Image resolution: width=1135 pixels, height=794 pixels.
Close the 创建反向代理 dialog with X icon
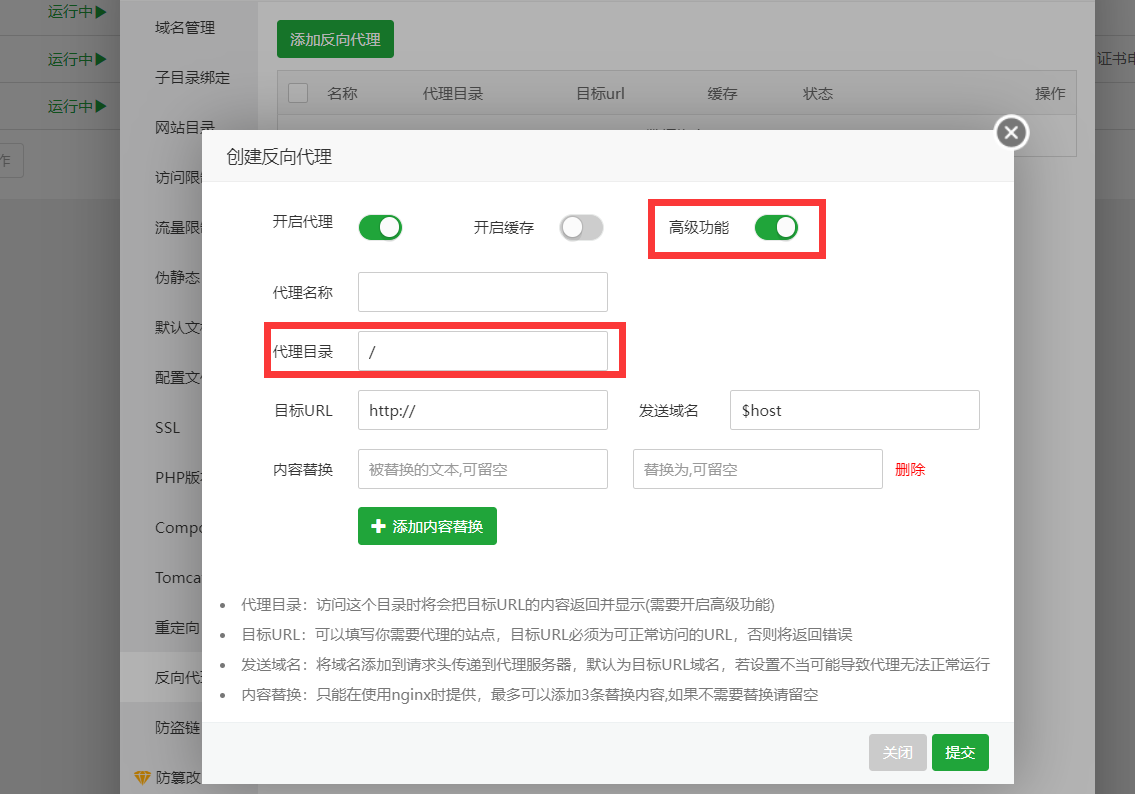(x=1011, y=132)
